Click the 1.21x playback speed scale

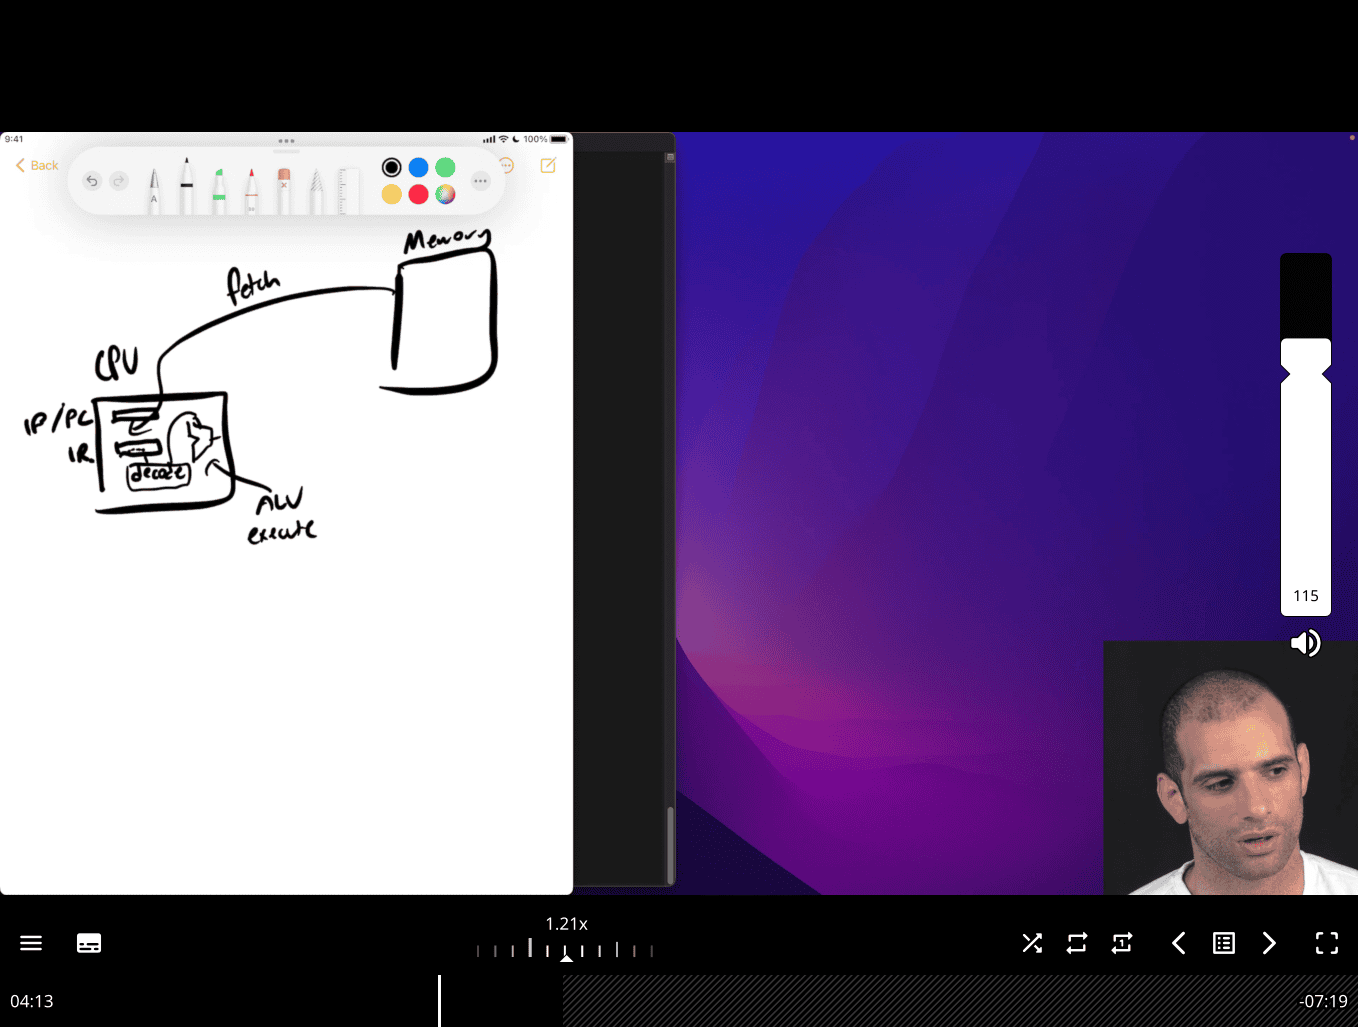coord(566,949)
